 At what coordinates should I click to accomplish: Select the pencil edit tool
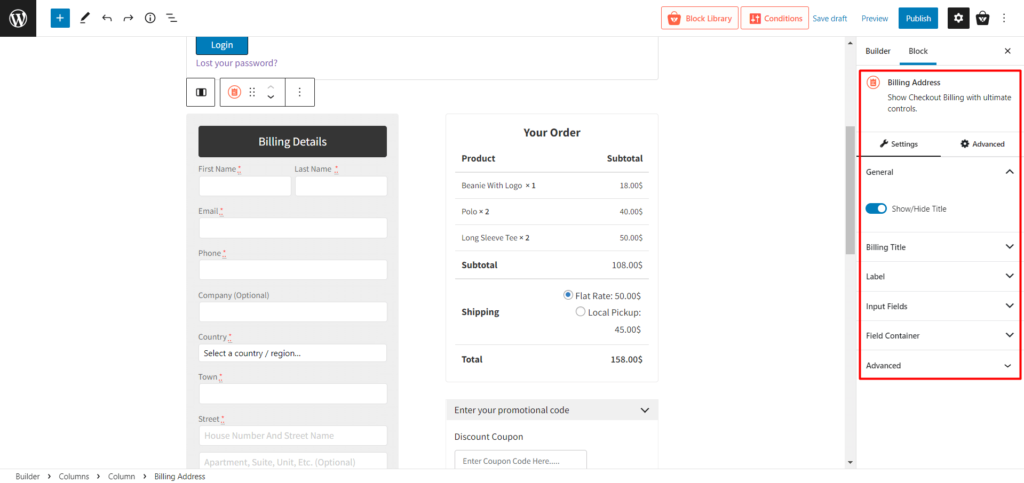click(85, 18)
